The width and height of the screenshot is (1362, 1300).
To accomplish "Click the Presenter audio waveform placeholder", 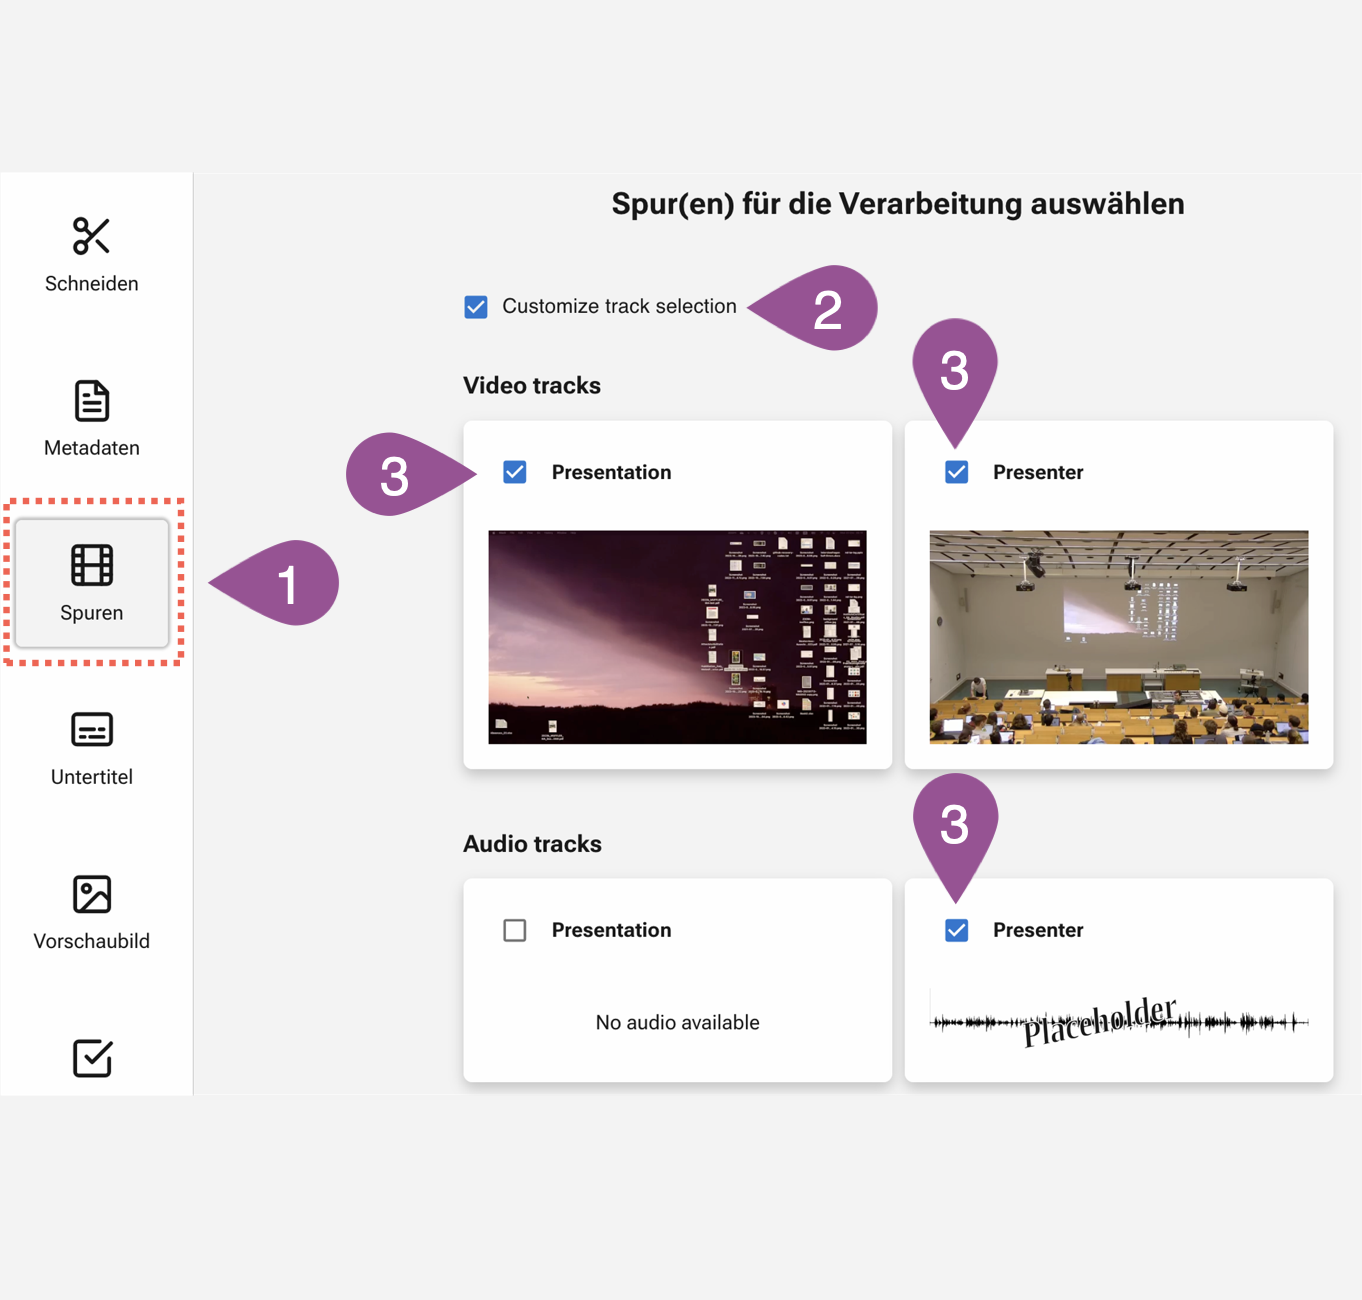I will point(1118,1021).
